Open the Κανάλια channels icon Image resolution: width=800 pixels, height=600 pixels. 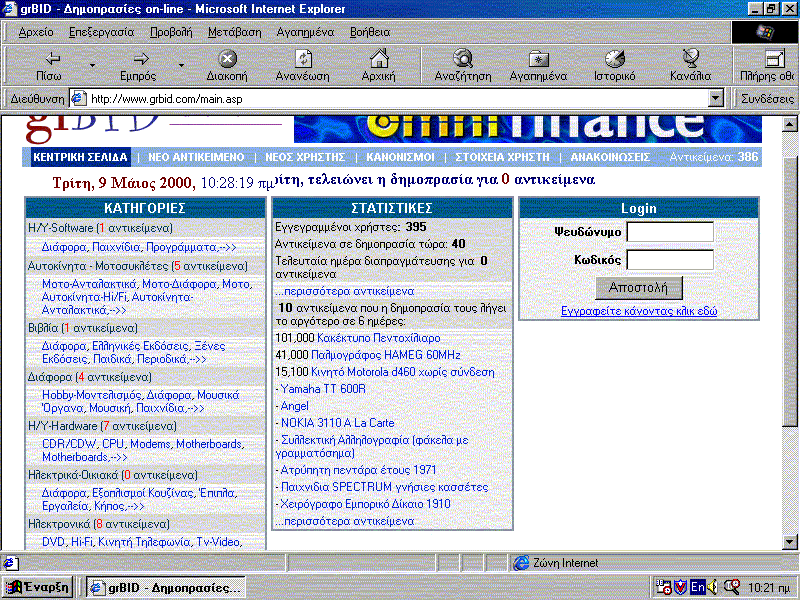691,59
